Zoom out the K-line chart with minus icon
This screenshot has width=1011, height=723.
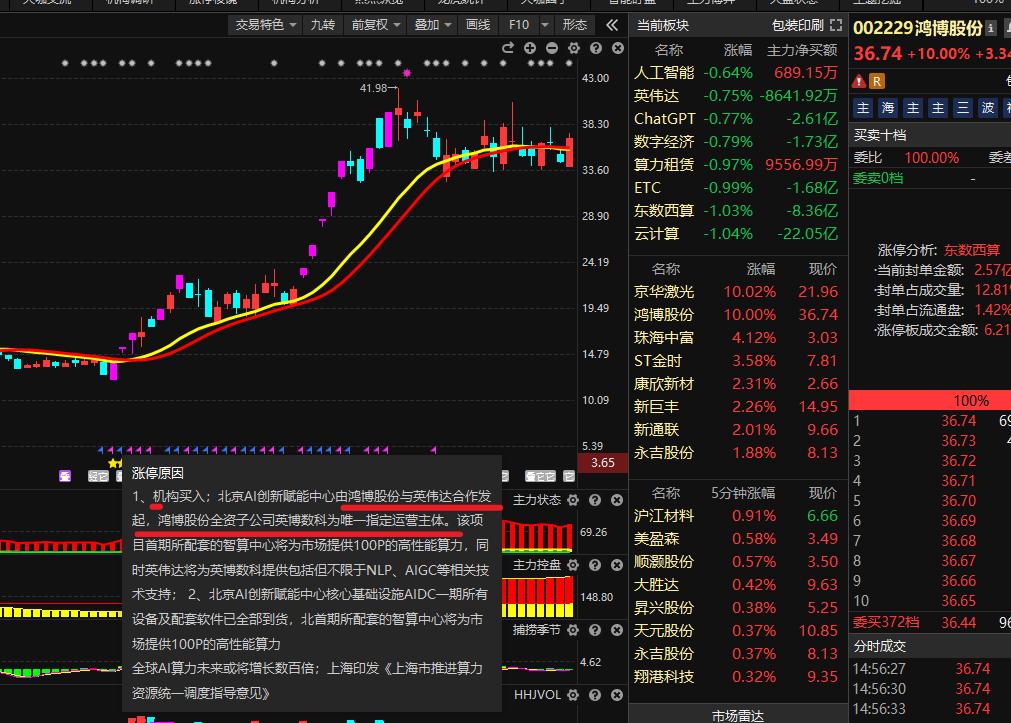[552, 48]
